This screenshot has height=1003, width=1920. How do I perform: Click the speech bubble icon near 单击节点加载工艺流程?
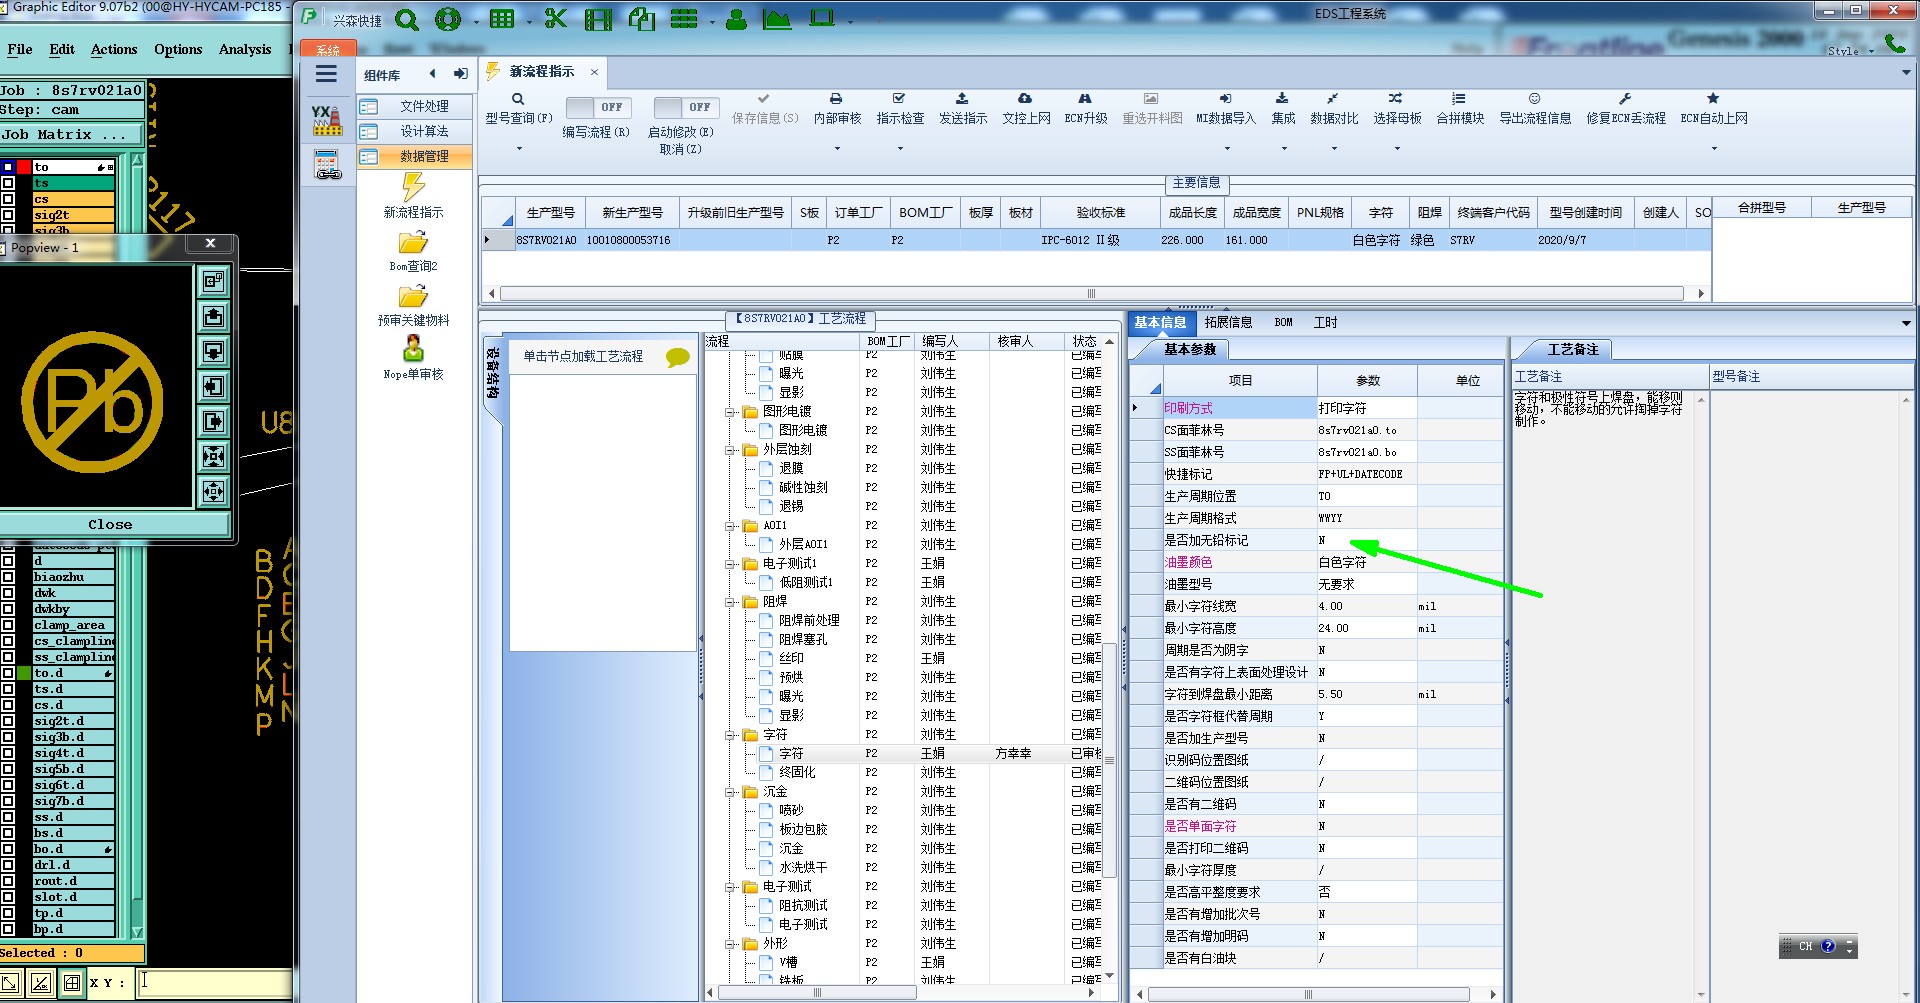[678, 357]
